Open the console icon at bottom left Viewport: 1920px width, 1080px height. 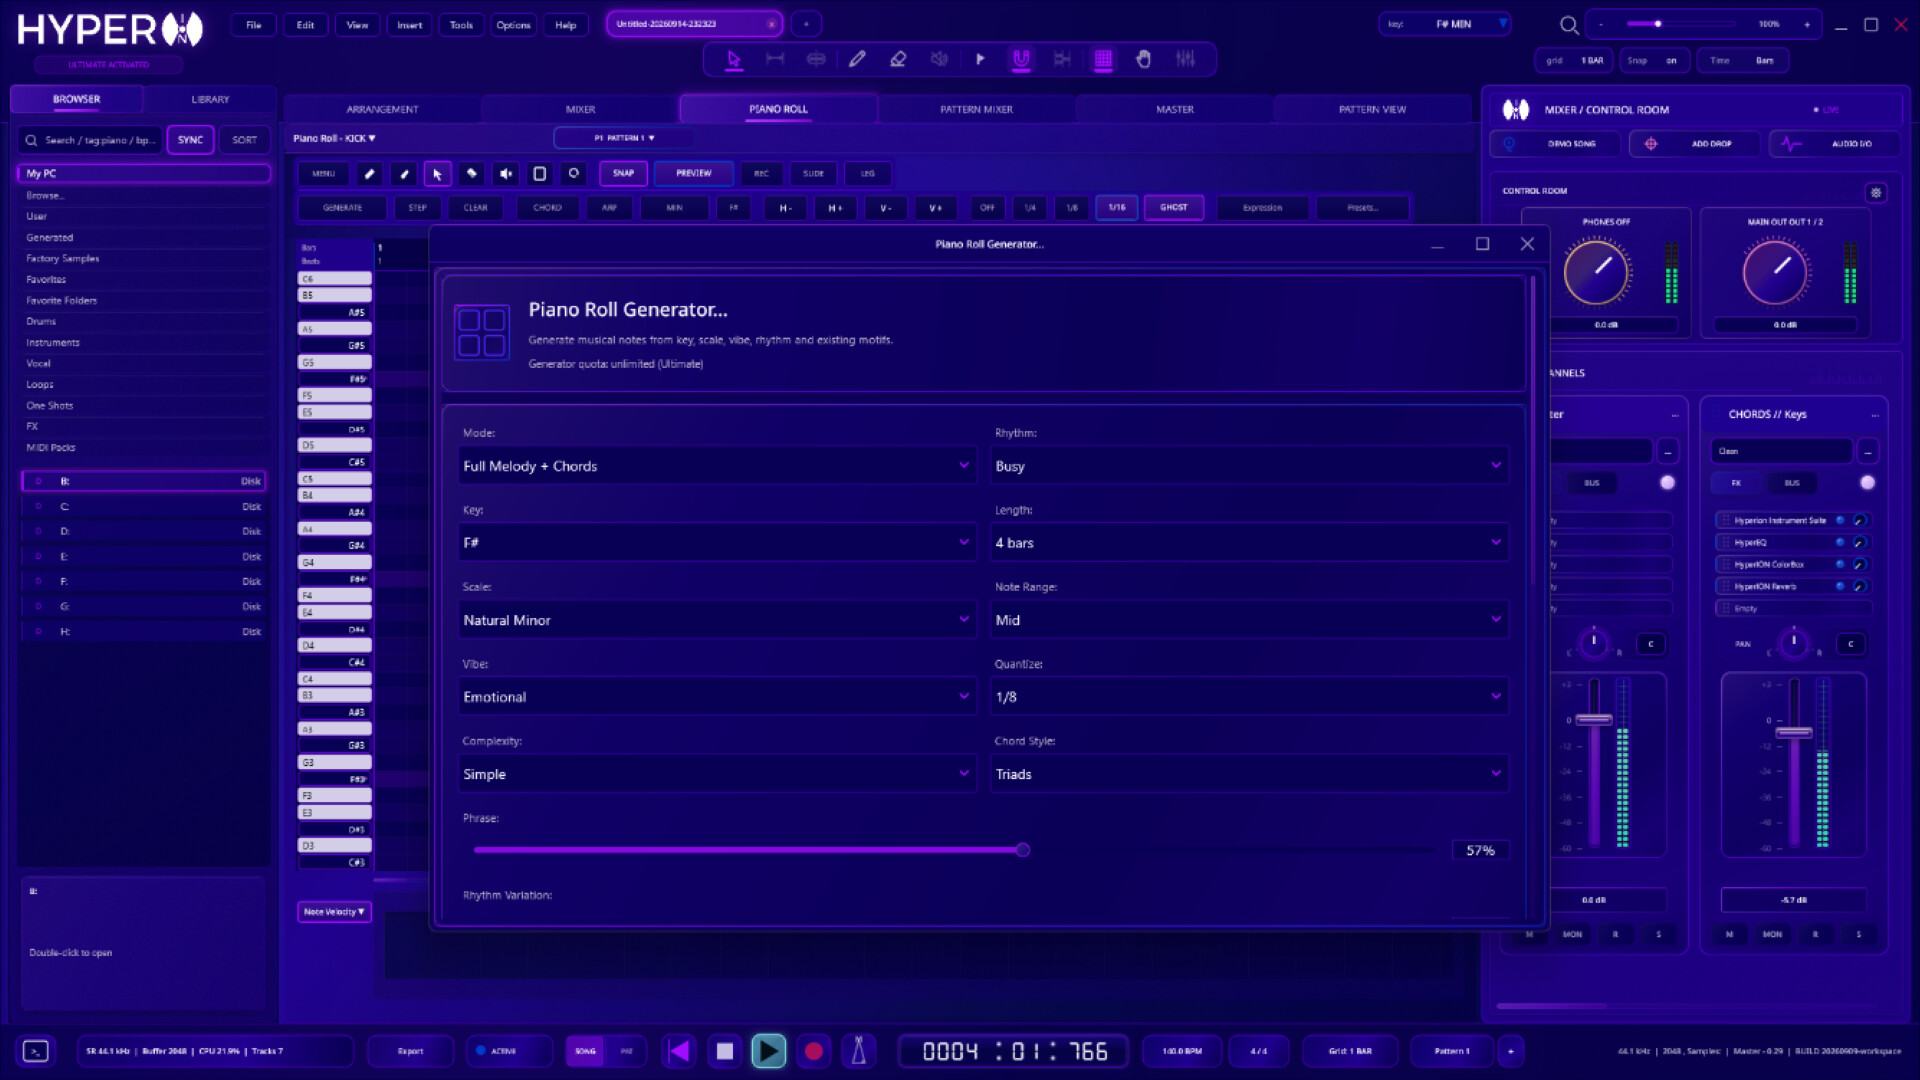[x=36, y=1051]
